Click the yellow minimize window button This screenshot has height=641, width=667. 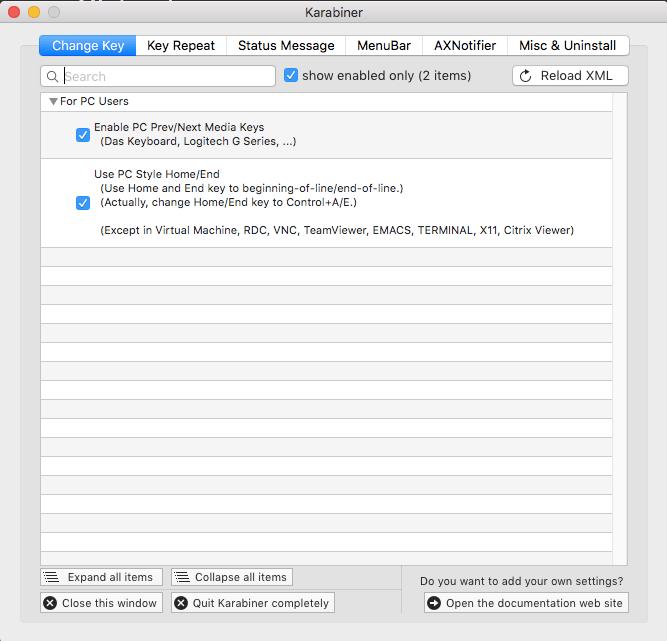point(34,12)
